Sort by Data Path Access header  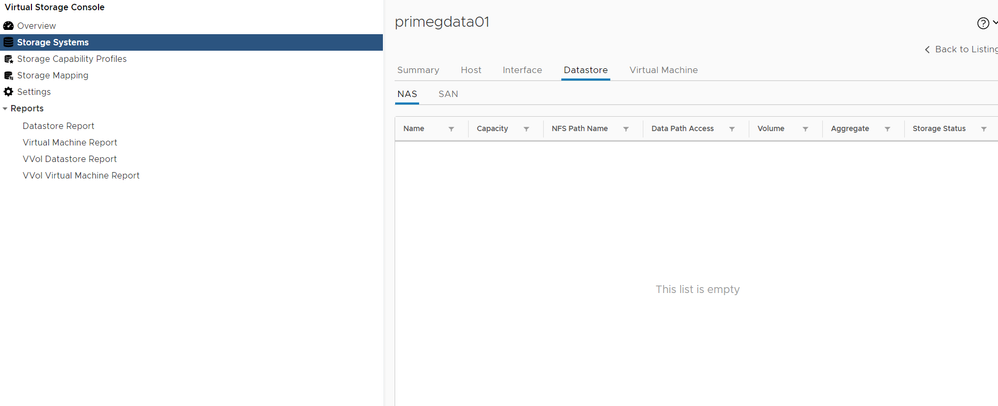[683, 129]
